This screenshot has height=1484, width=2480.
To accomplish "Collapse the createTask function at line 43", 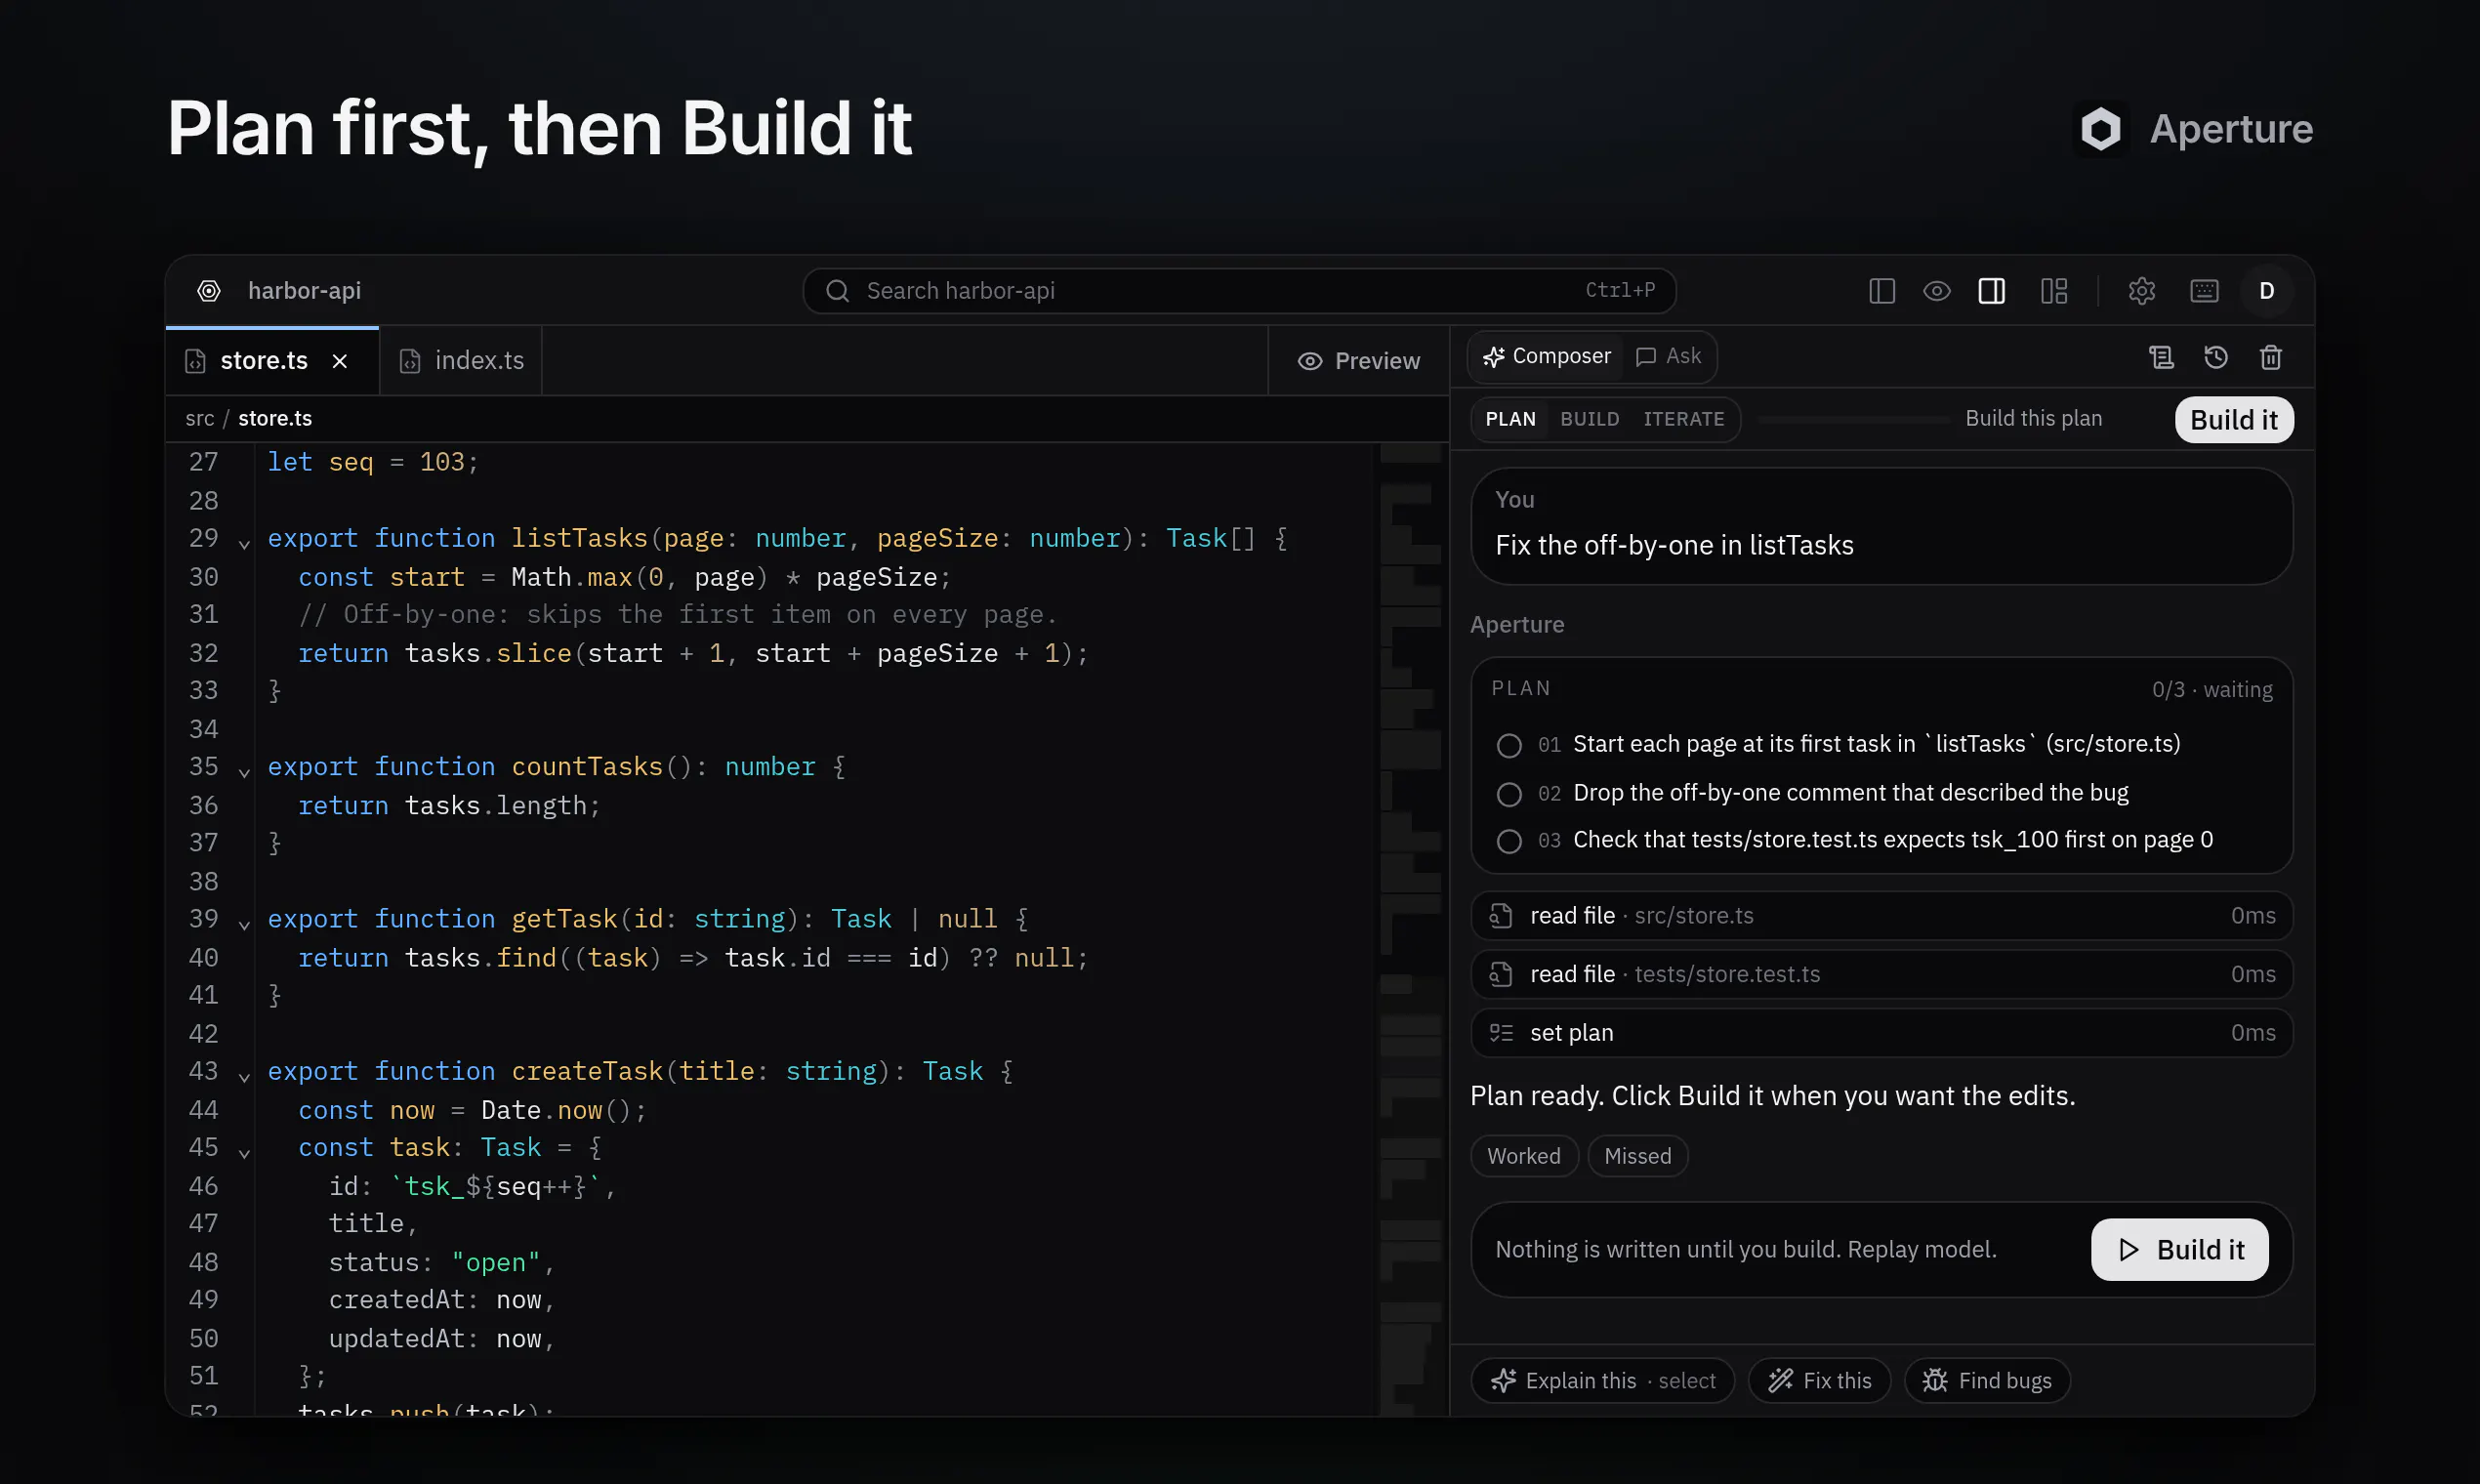I will (244, 1077).
